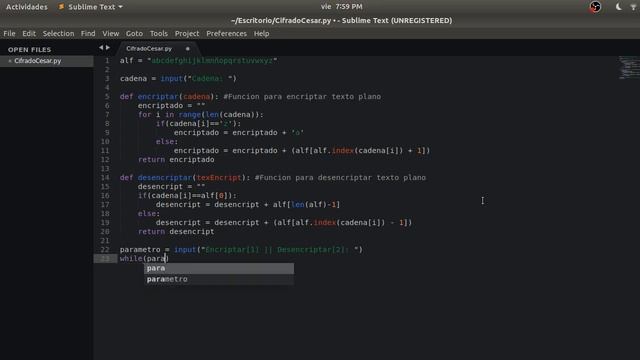The image size is (640, 360).
Task: Choose the 'para' autocomplete suggestion
Action: pos(219,268)
